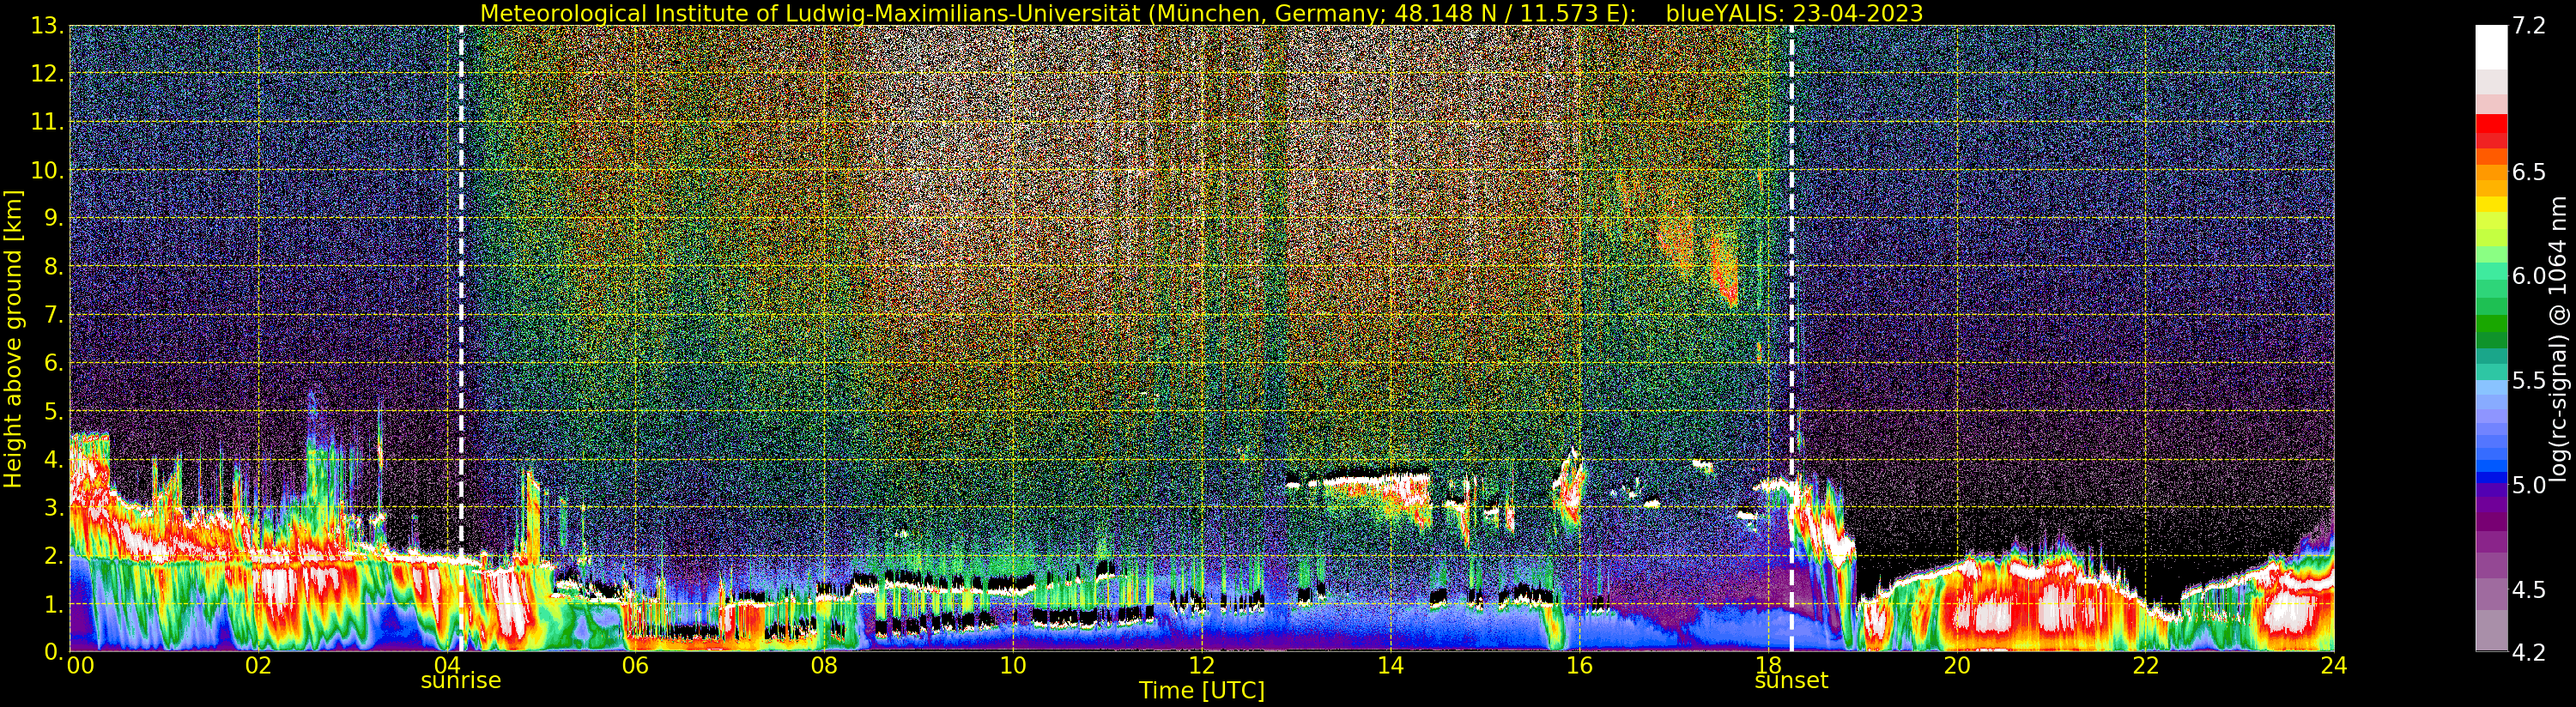
Task: Click the x-axis tick label '16'
Action: pos(1579,666)
